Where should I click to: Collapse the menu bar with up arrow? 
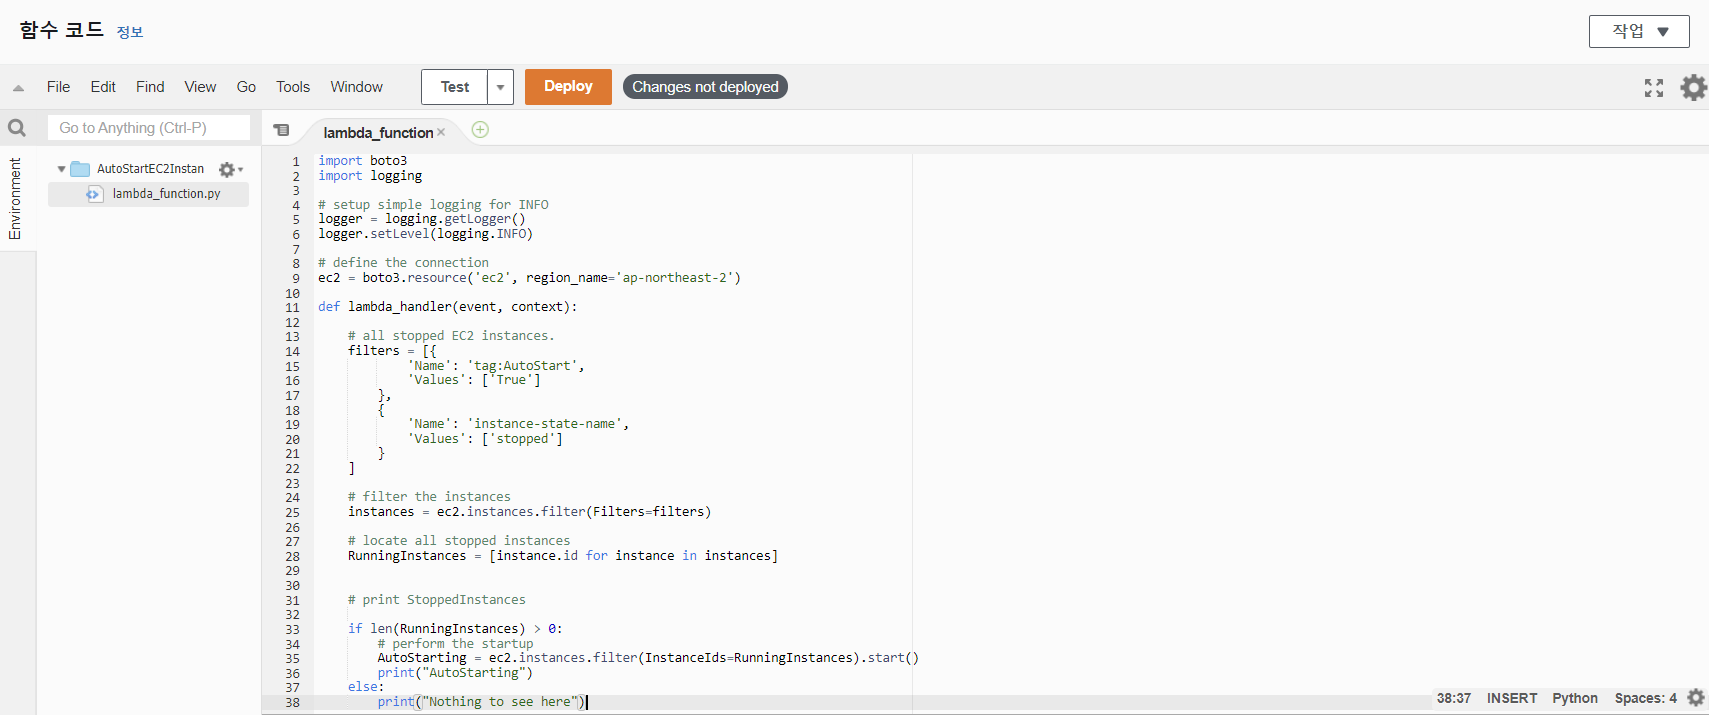[x=18, y=88]
